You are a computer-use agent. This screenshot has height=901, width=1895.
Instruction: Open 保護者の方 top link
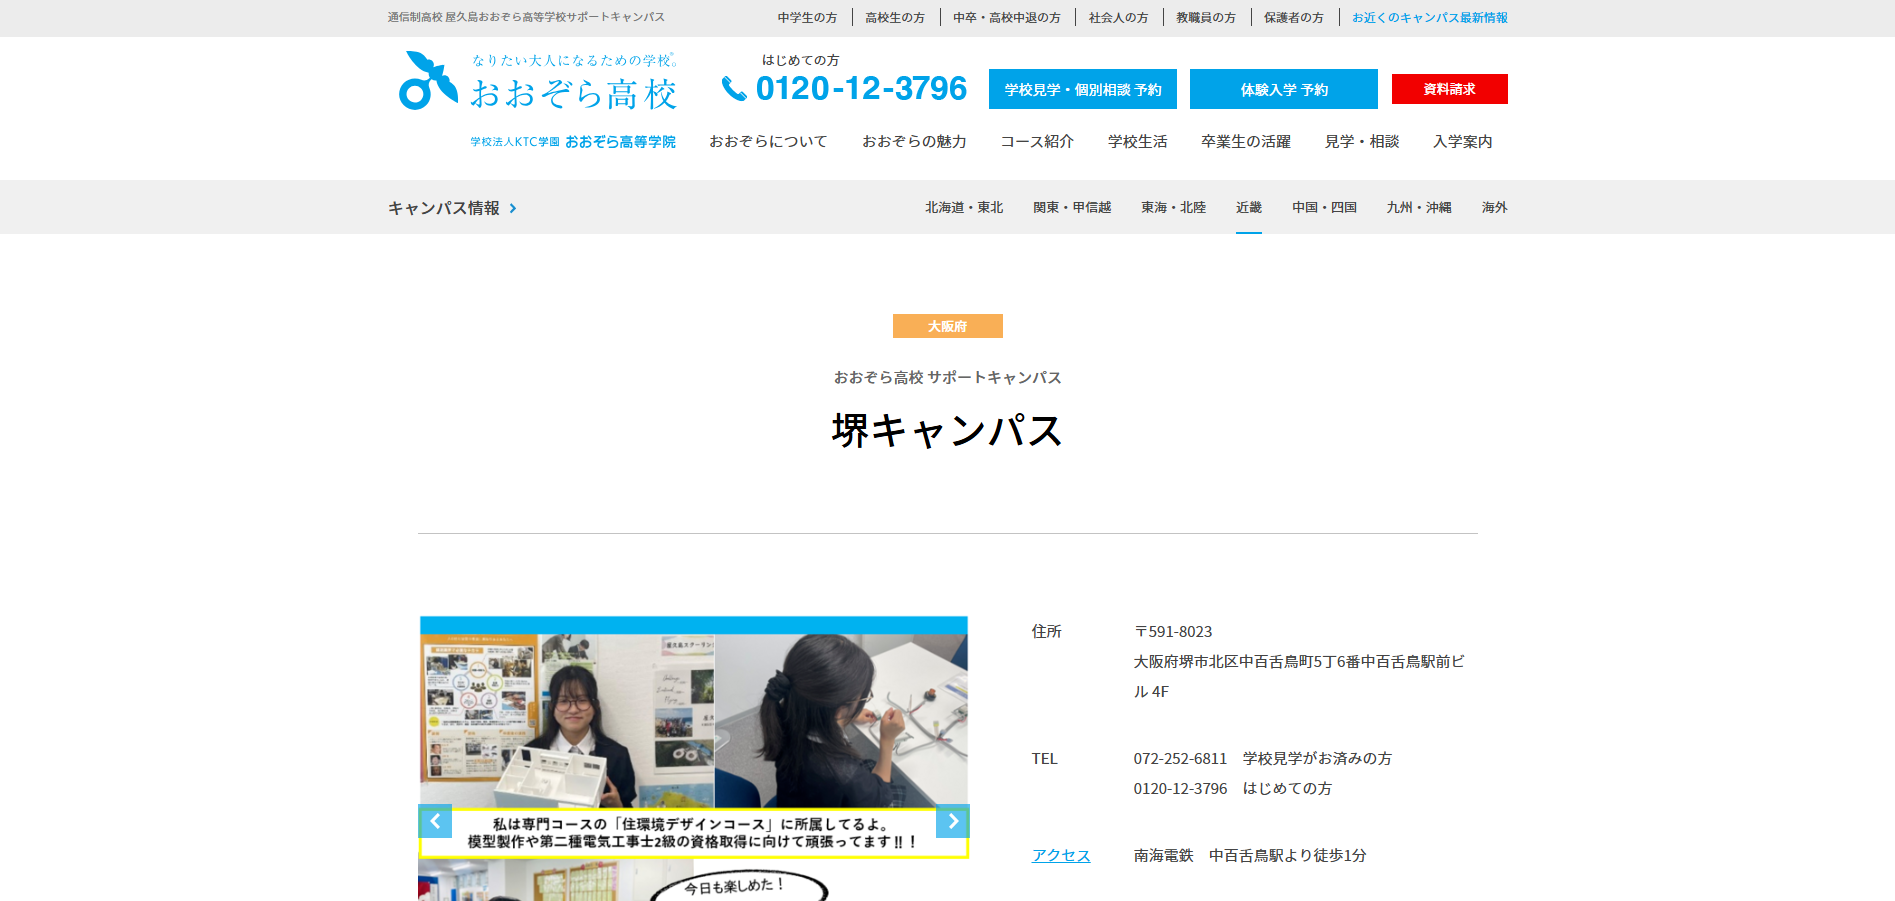[x=1294, y=18]
